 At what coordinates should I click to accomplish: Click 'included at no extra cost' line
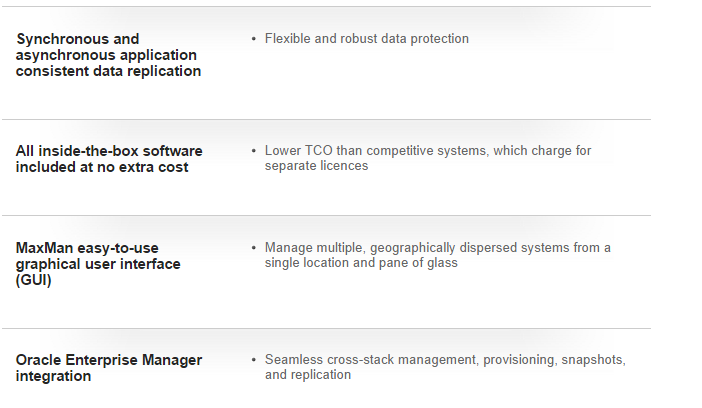102,167
